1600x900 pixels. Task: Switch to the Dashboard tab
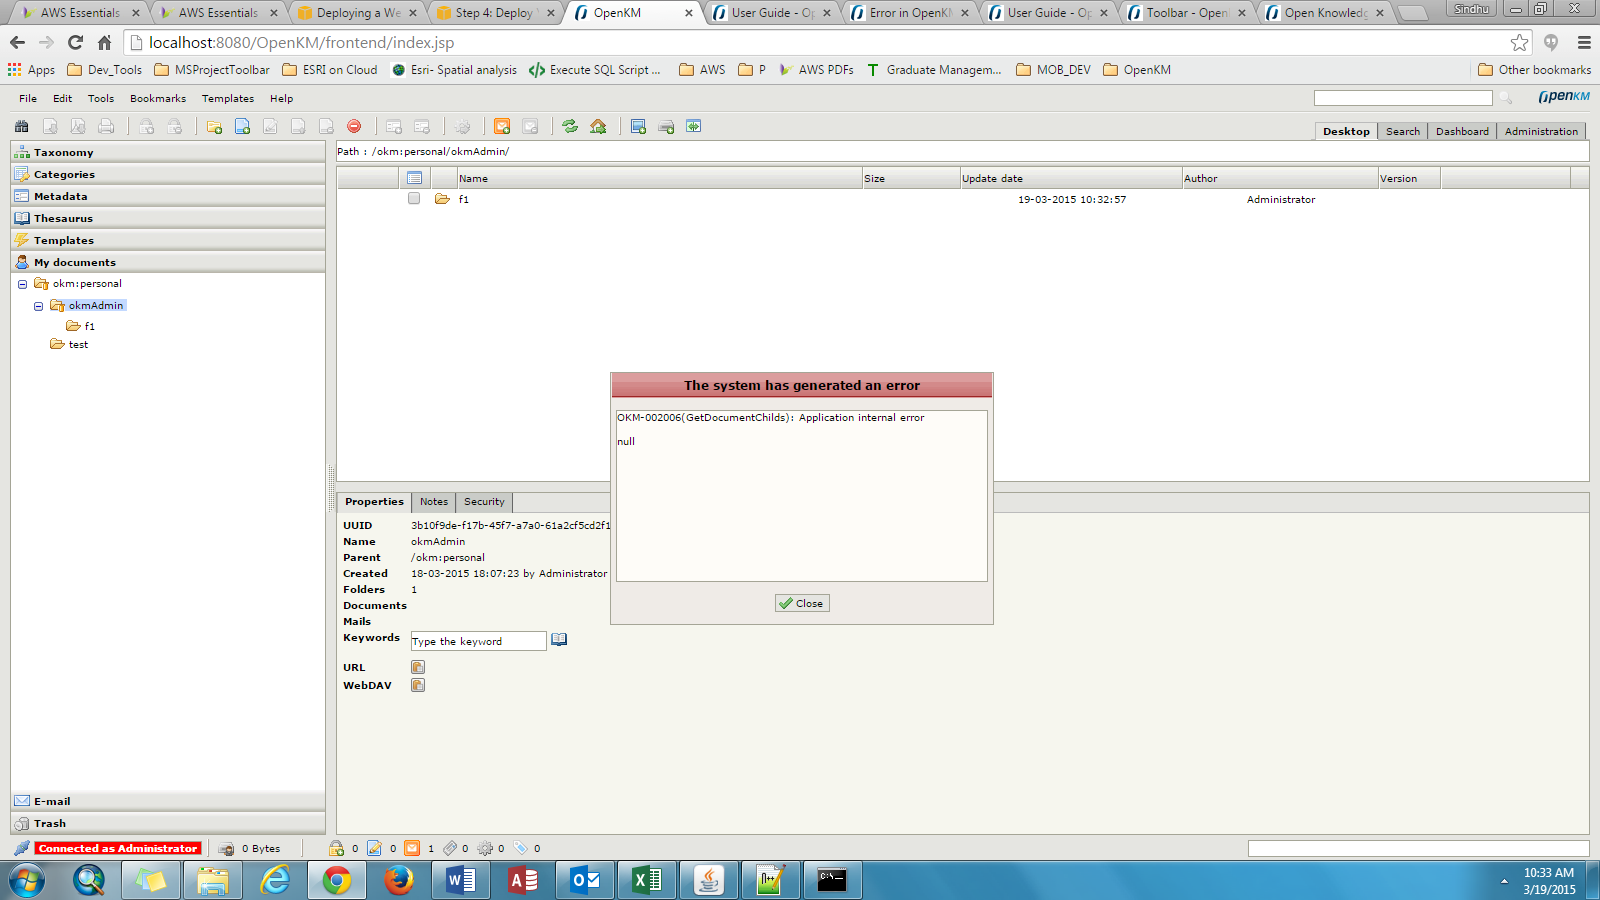click(x=1462, y=132)
